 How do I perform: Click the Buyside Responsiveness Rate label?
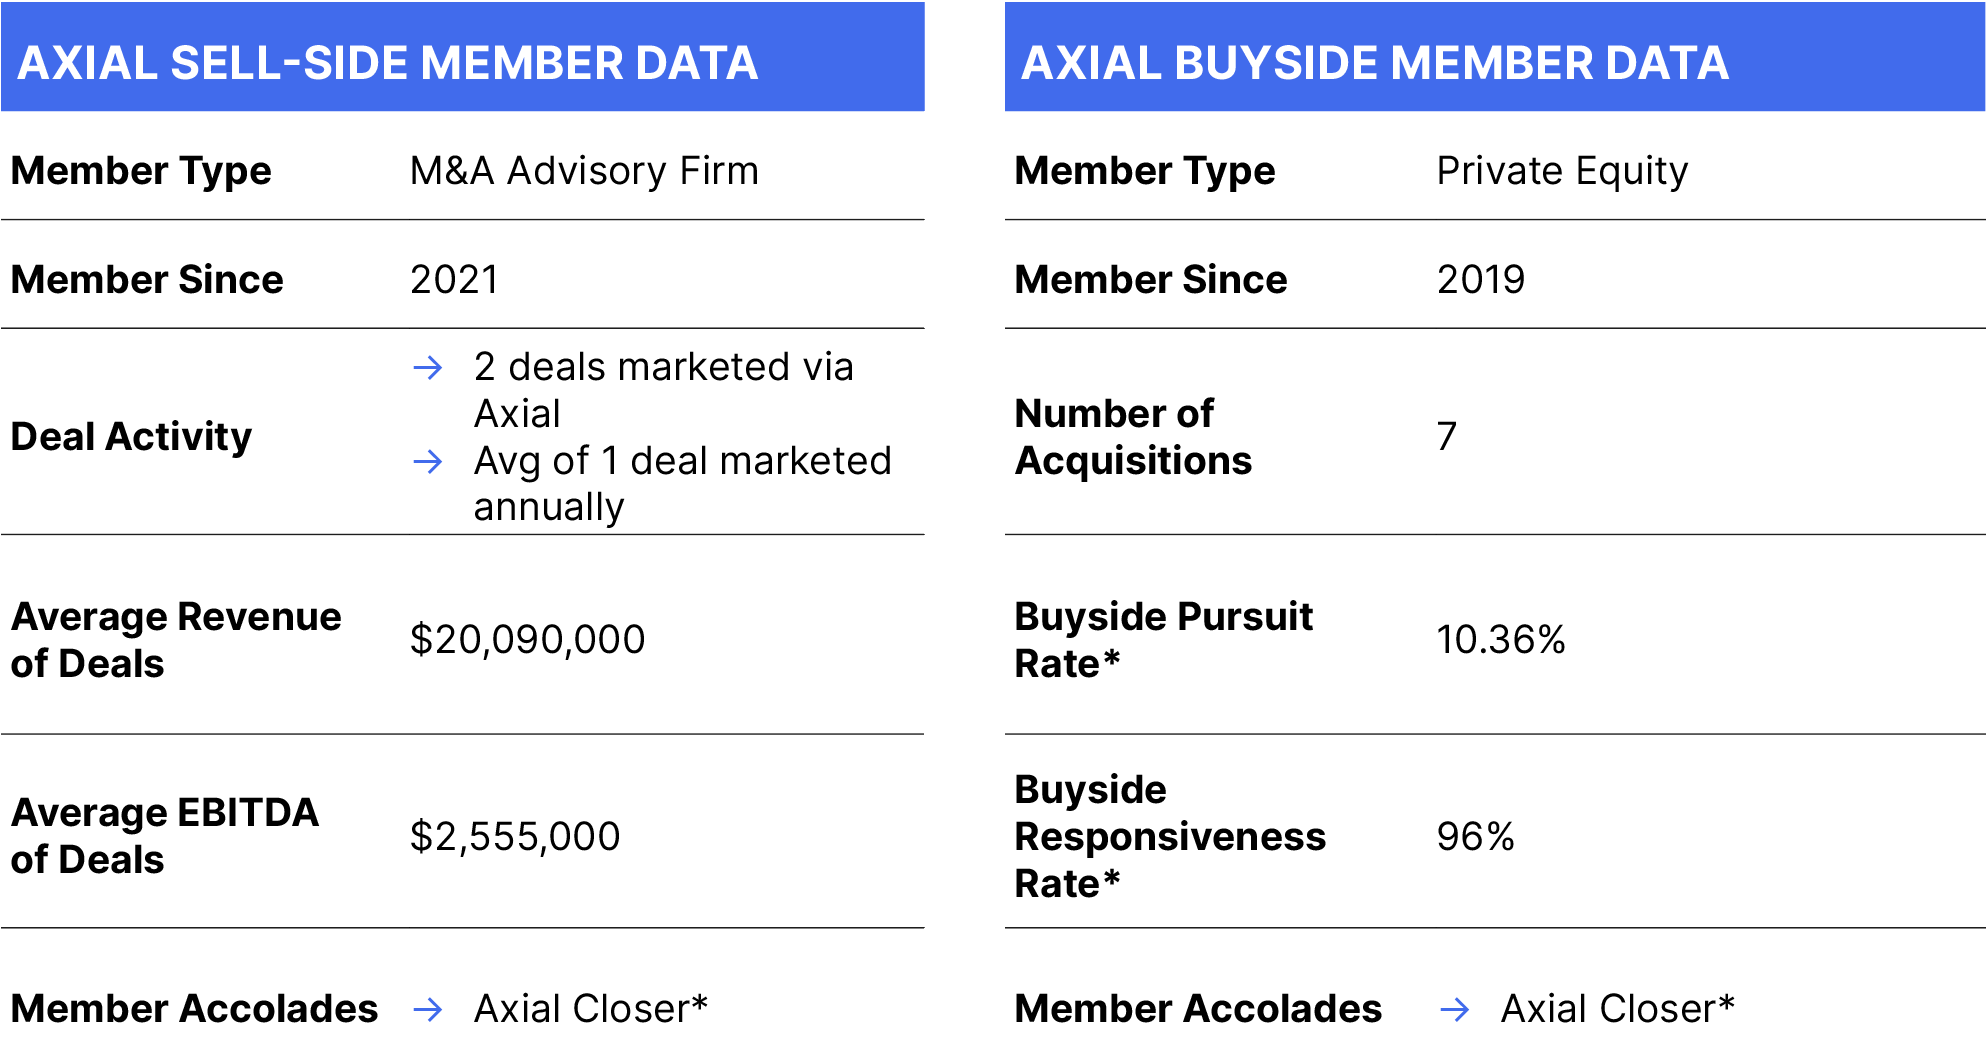pos(1170,837)
